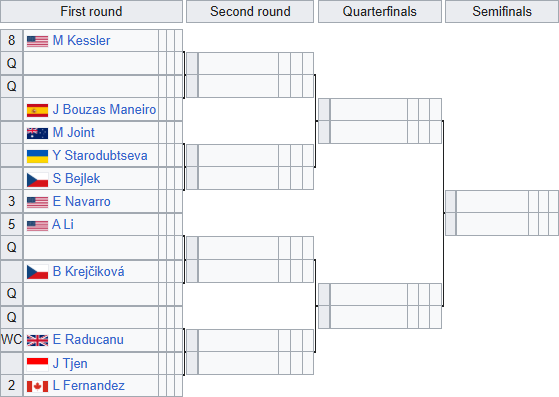Open the E Raducanu player link

[x=88, y=340]
